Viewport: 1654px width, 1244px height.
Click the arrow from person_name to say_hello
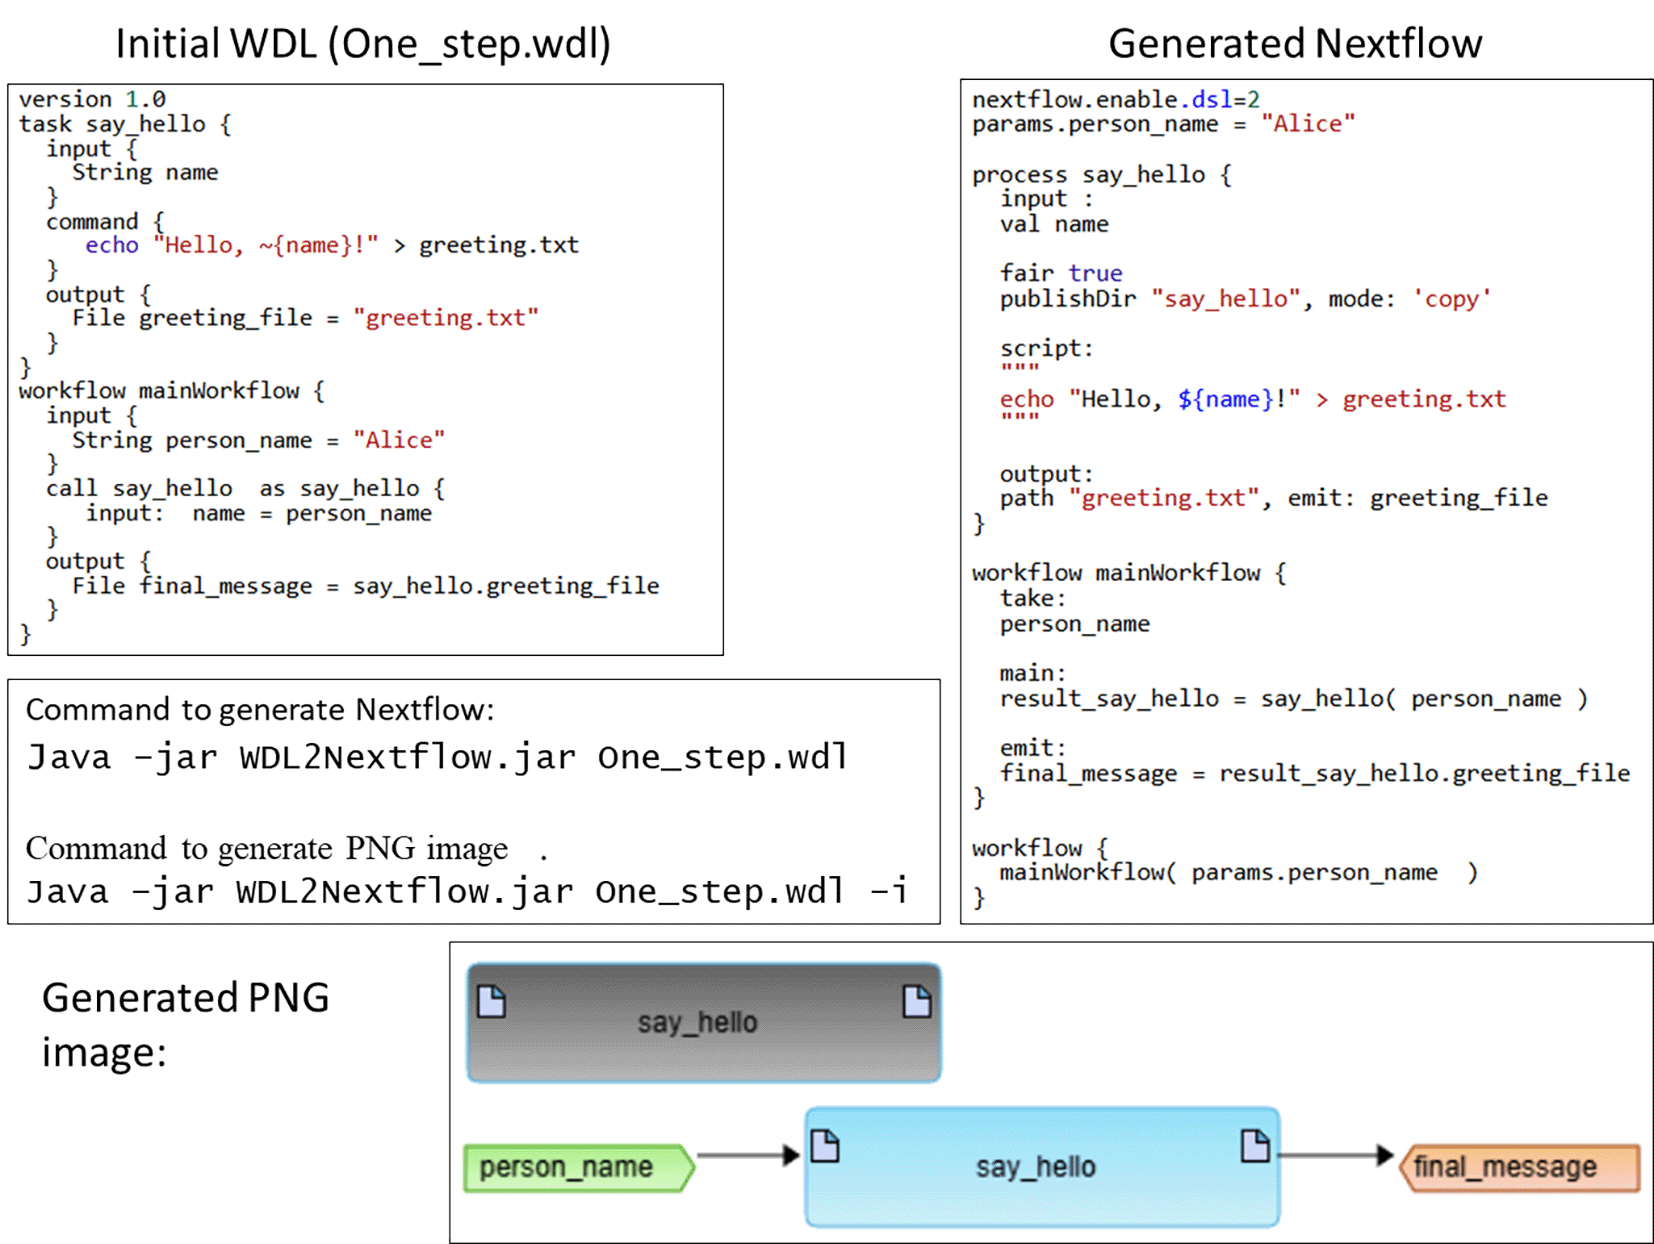745,1156
